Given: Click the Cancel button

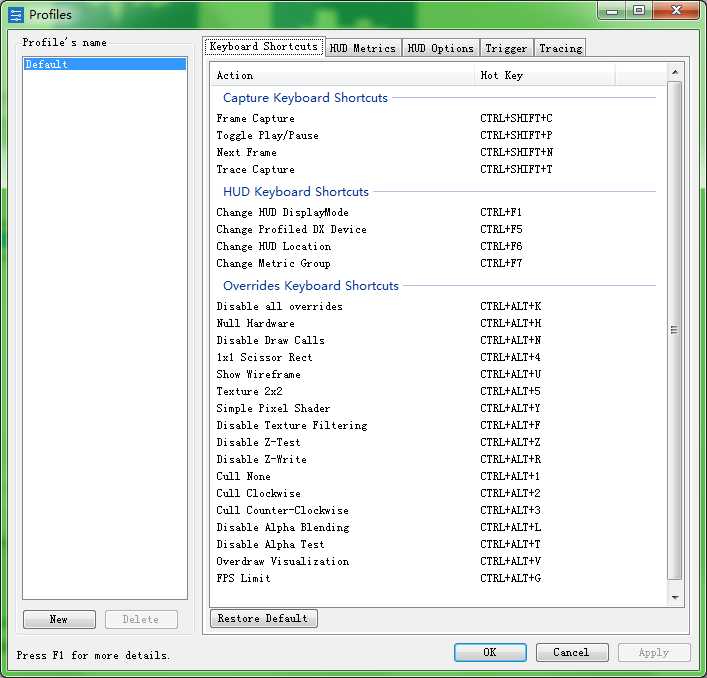Looking at the screenshot, I should [572, 652].
